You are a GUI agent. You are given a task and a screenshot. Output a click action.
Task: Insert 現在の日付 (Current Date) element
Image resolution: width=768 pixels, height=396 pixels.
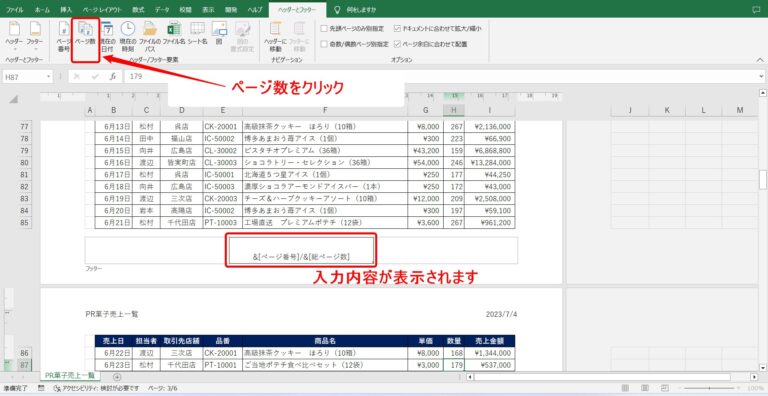pos(108,36)
